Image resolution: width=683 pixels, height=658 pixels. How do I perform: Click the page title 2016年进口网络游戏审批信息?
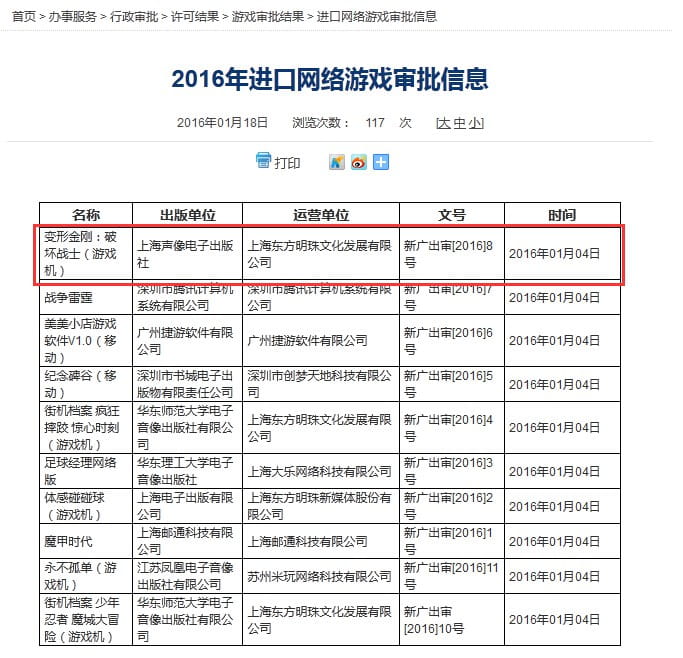(329, 78)
